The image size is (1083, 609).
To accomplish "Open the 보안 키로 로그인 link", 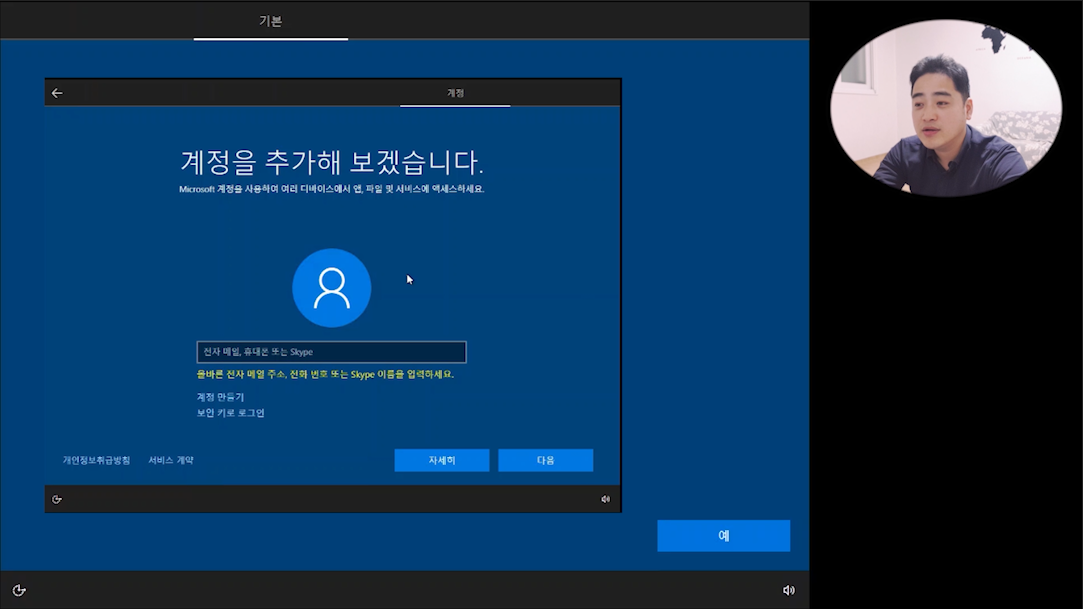I will pyautogui.click(x=231, y=413).
